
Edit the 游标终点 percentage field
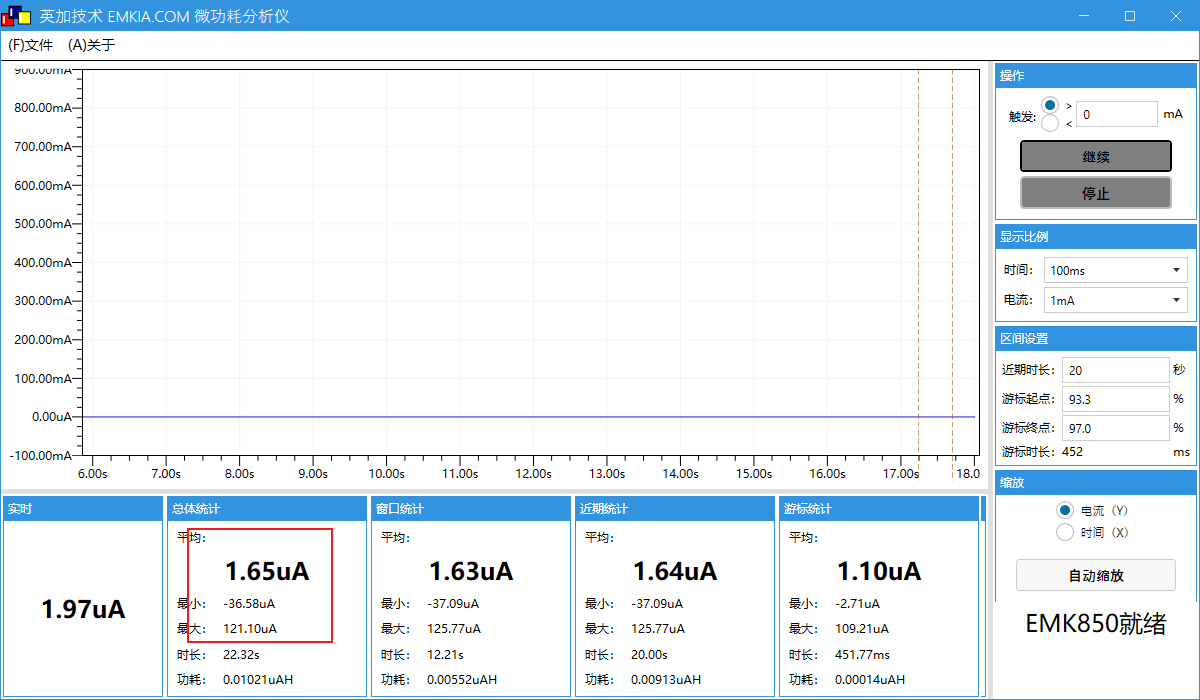(x=1115, y=428)
